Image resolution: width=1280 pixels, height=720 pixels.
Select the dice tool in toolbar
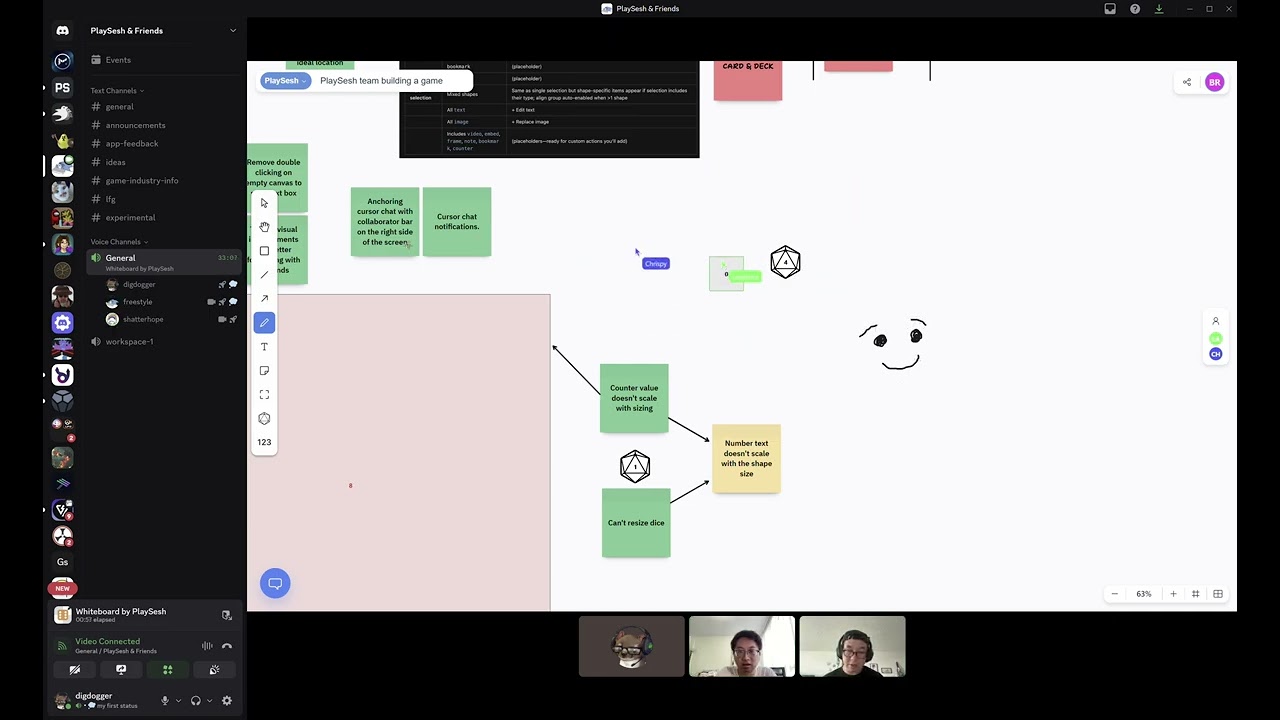pos(264,418)
